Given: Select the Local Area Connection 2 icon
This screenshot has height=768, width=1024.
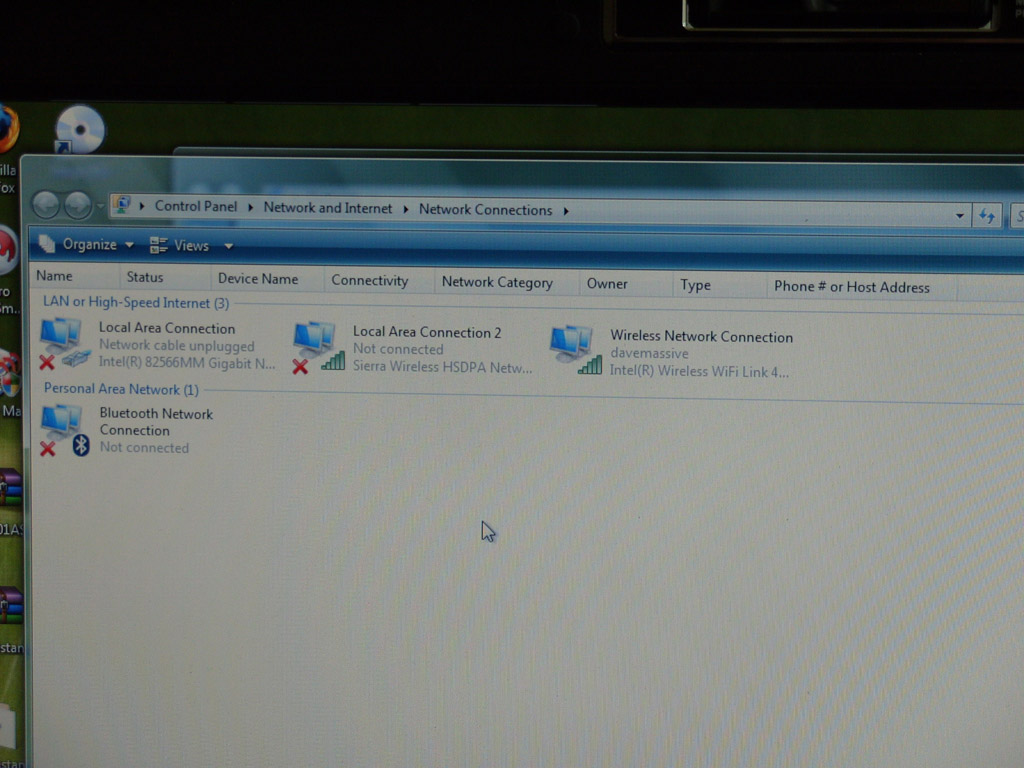Looking at the screenshot, I should [318, 347].
